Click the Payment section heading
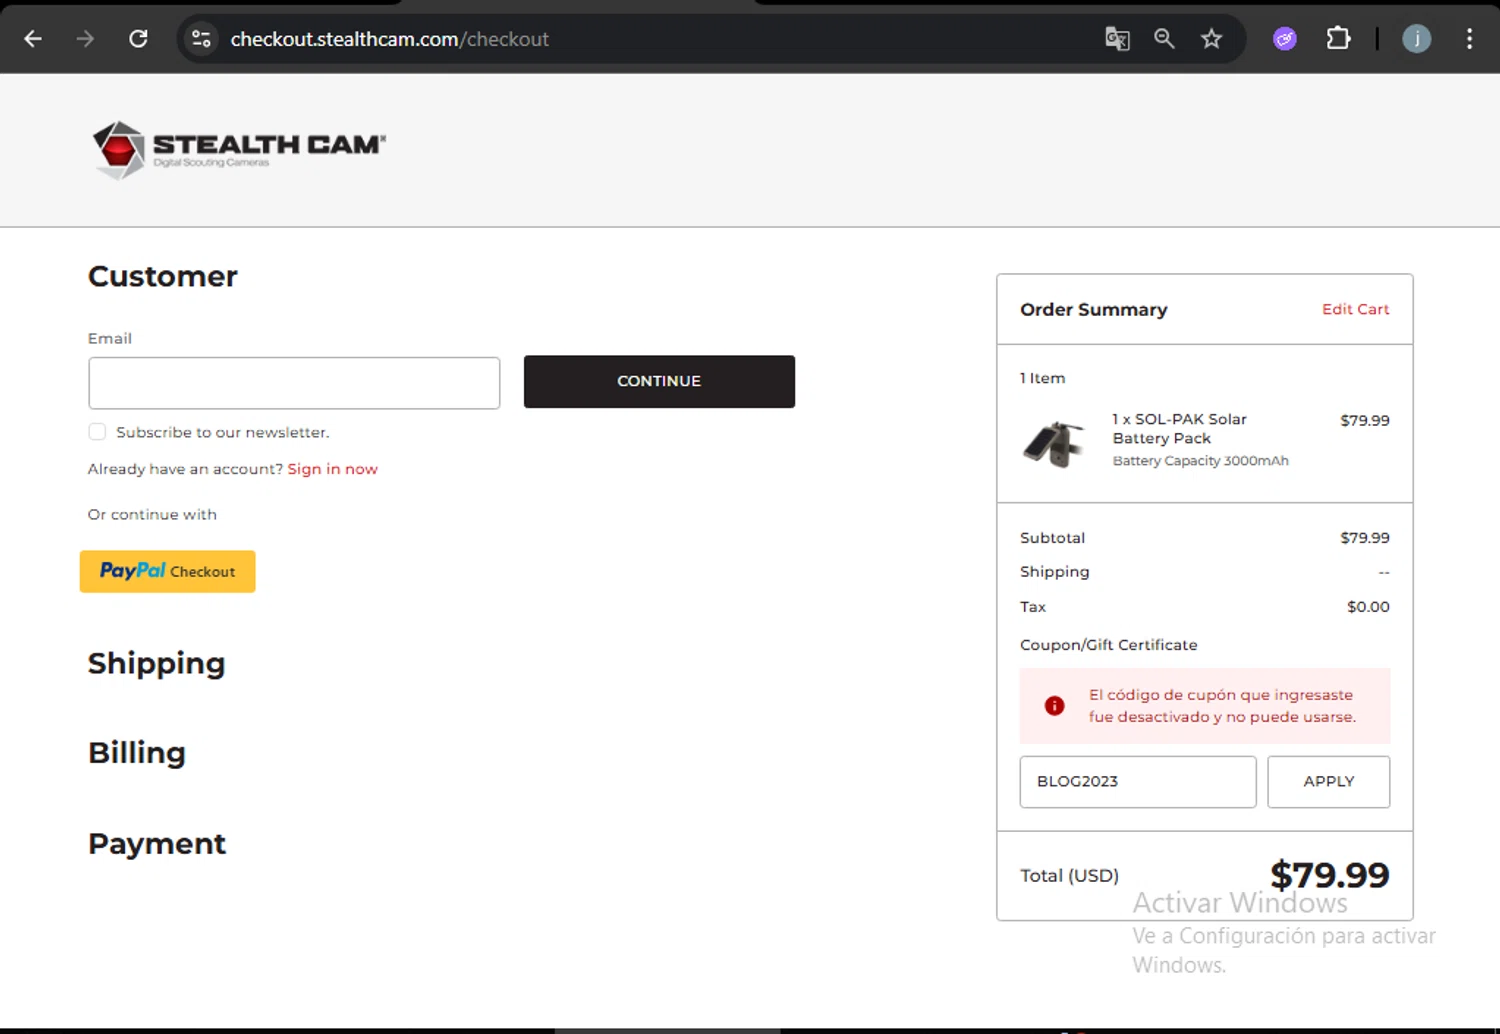Viewport: 1500px width, 1034px height. (157, 844)
